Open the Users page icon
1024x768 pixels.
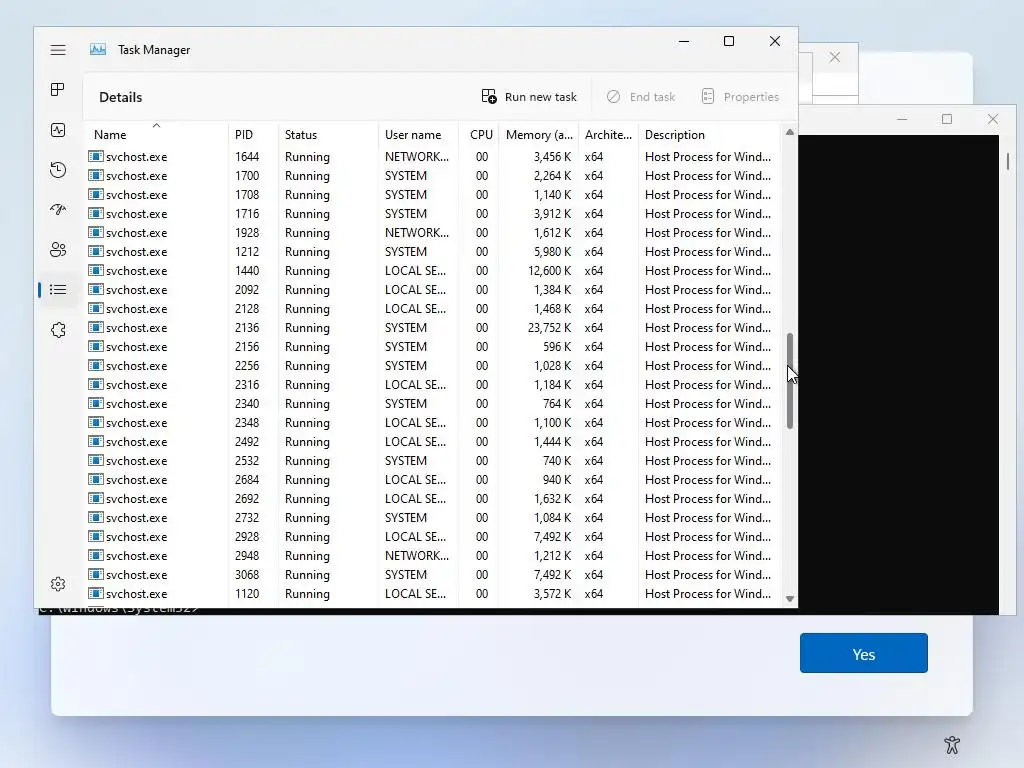58,249
